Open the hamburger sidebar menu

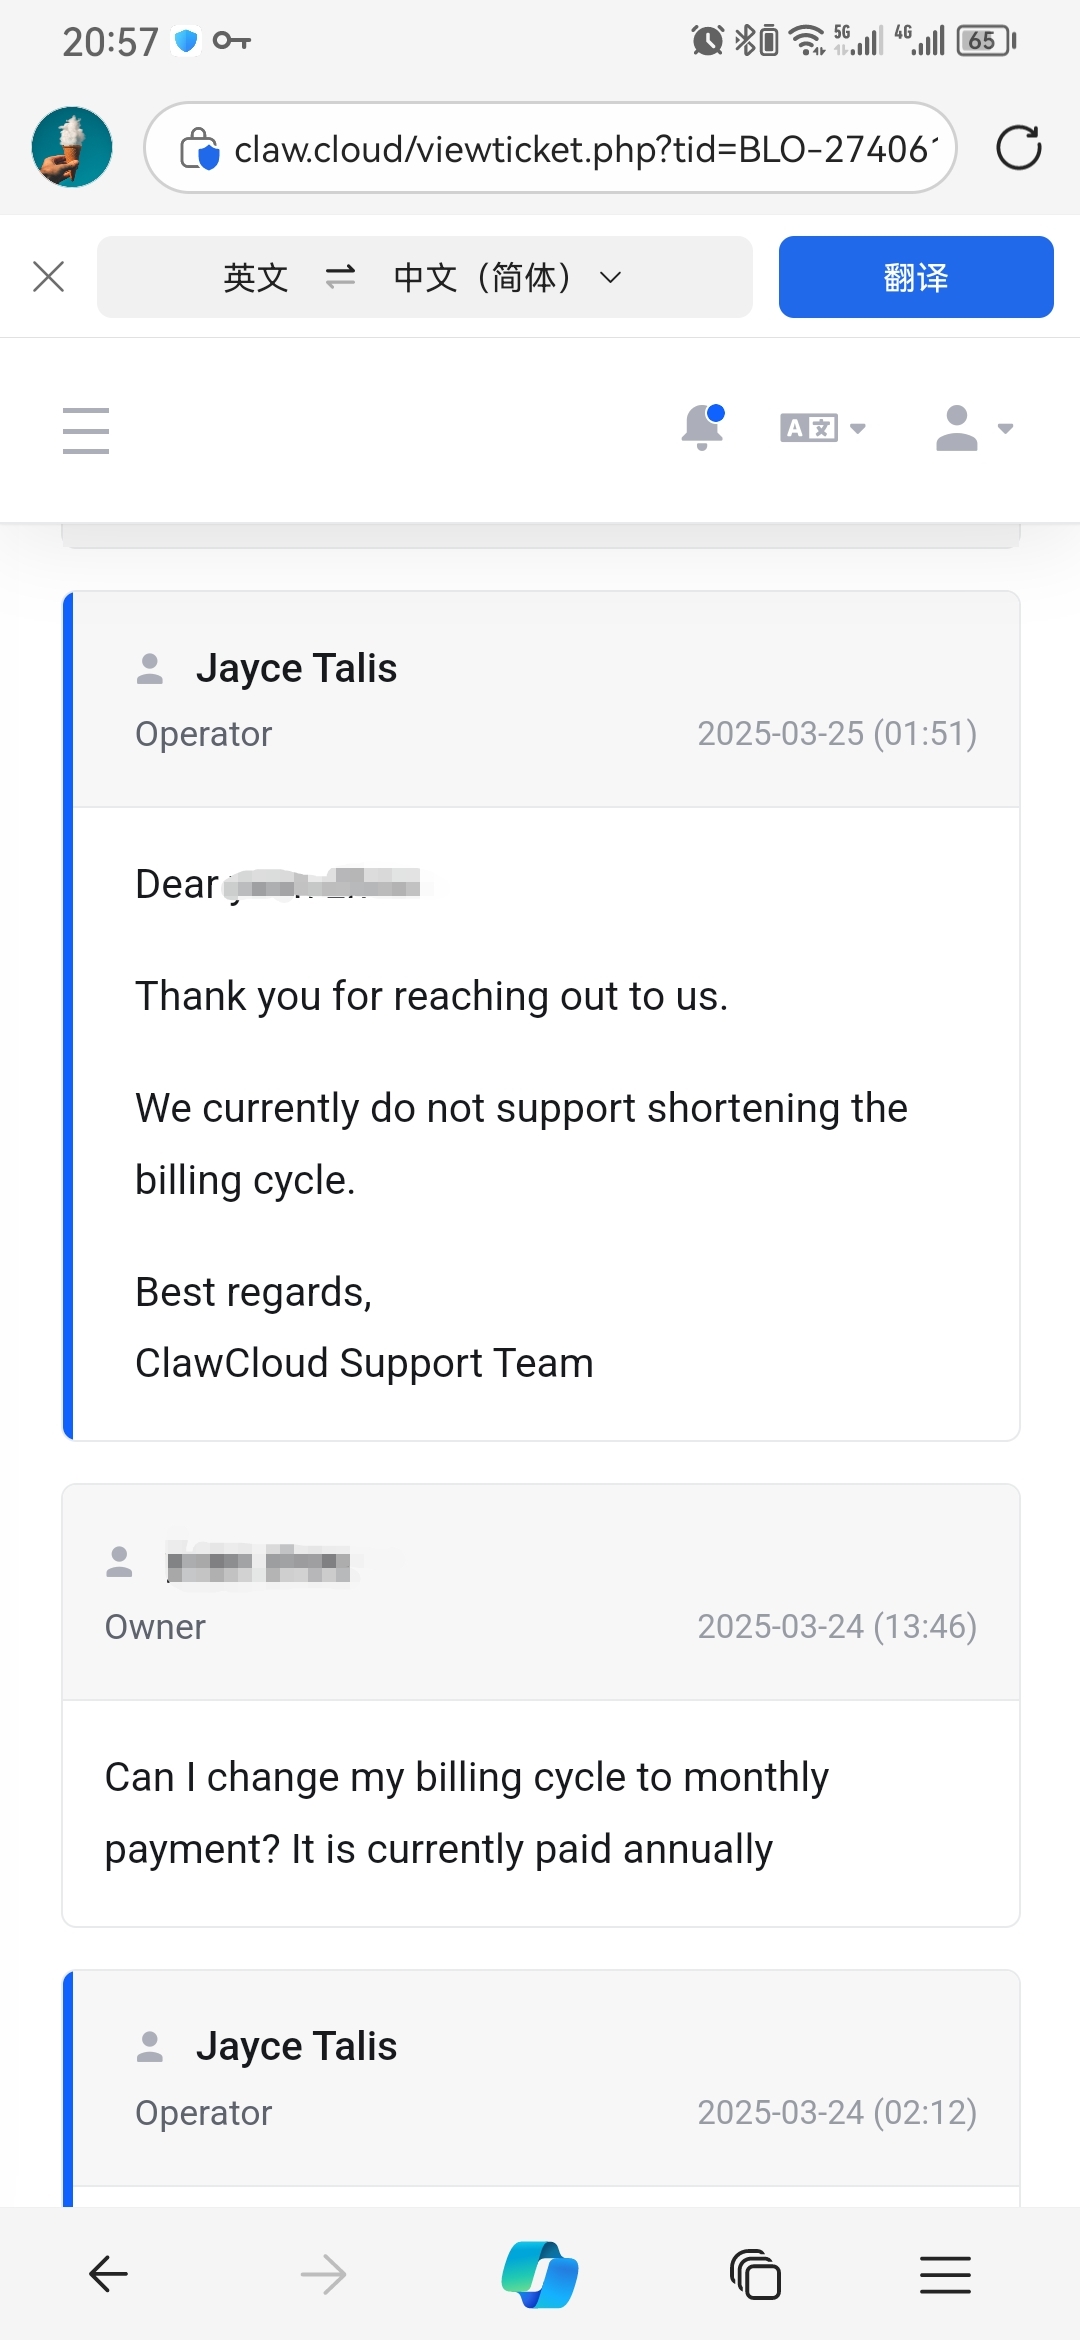[86, 430]
